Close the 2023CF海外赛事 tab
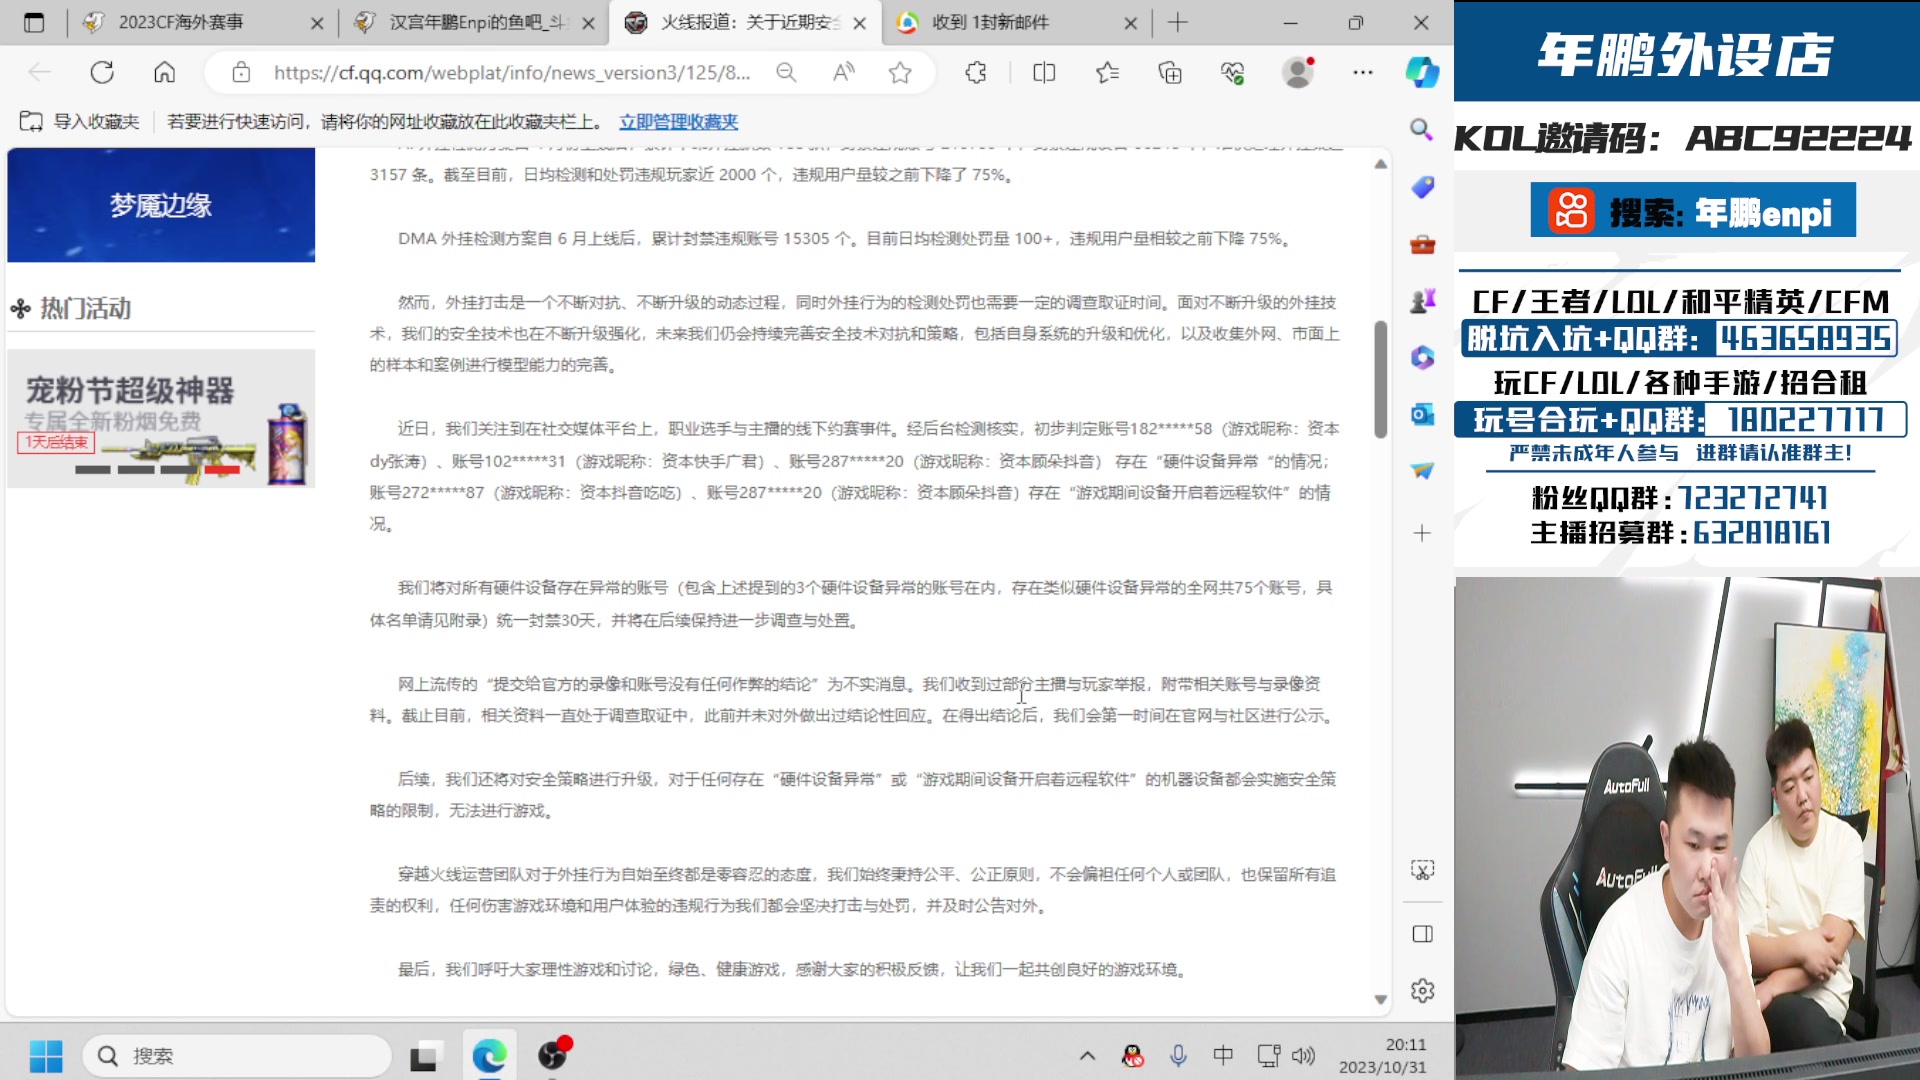Image resolution: width=1920 pixels, height=1080 pixels. pyautogui.click(x=317, y=23)
